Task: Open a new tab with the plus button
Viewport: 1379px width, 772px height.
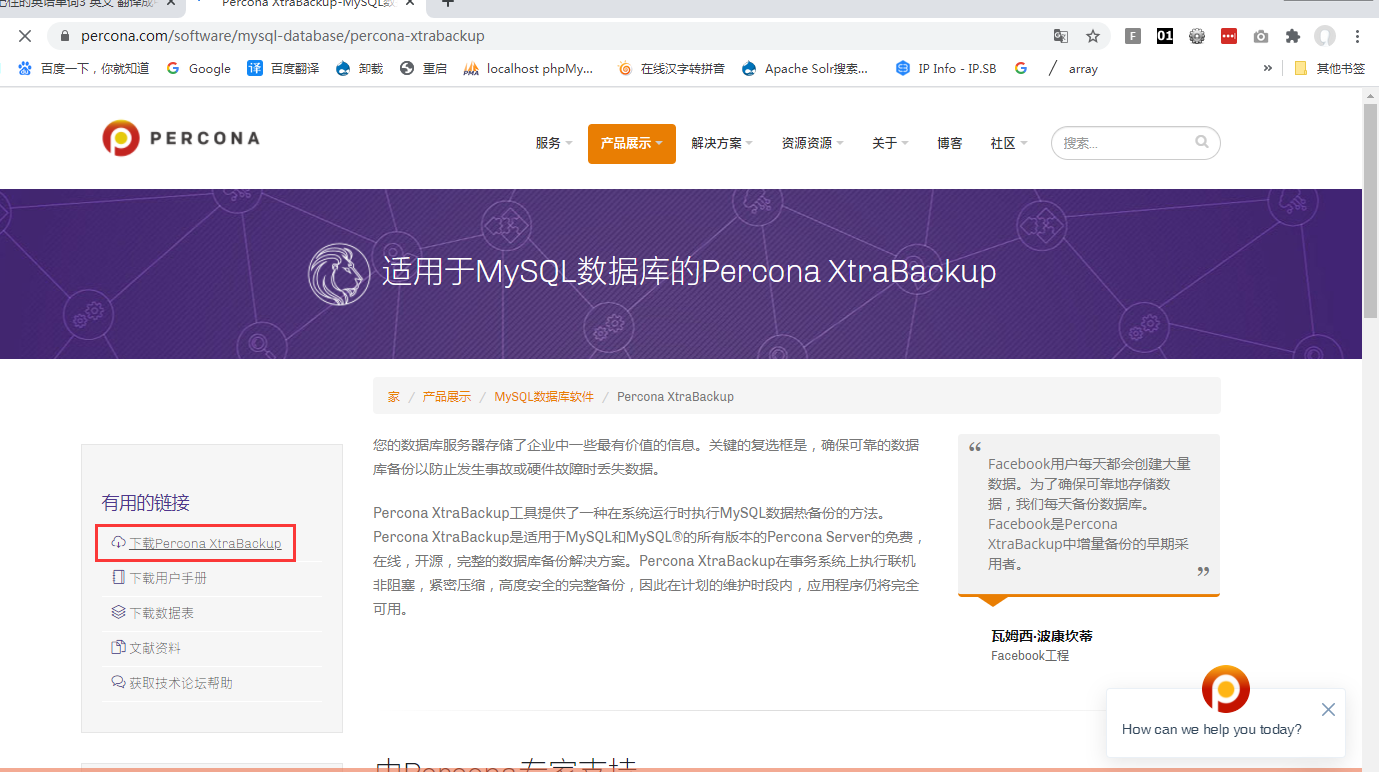Action: [x=448, y=3]
